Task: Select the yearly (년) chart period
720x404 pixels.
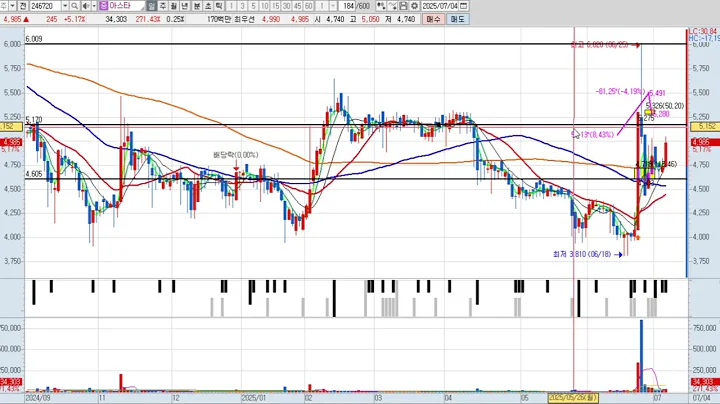Action: tap(185, 6)
